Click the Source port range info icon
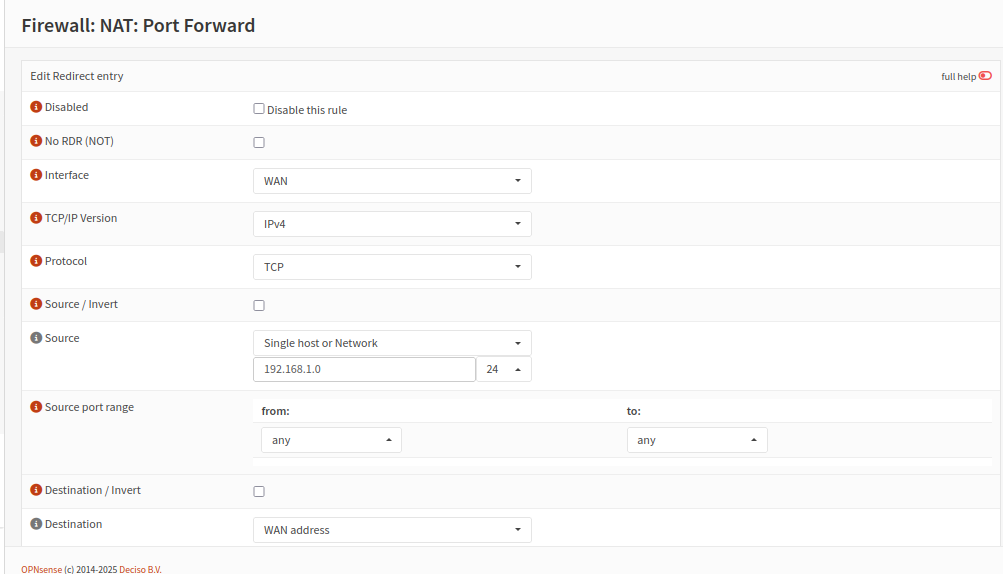This screenshot has height=574, width=1003. point(36,407)
